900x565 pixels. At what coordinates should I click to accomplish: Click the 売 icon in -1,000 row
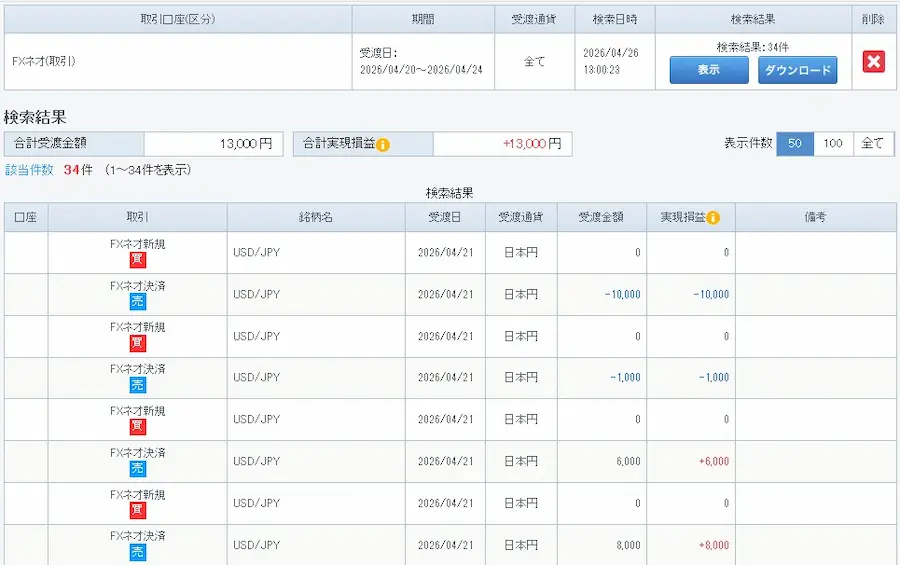click(x=138, y=385)
